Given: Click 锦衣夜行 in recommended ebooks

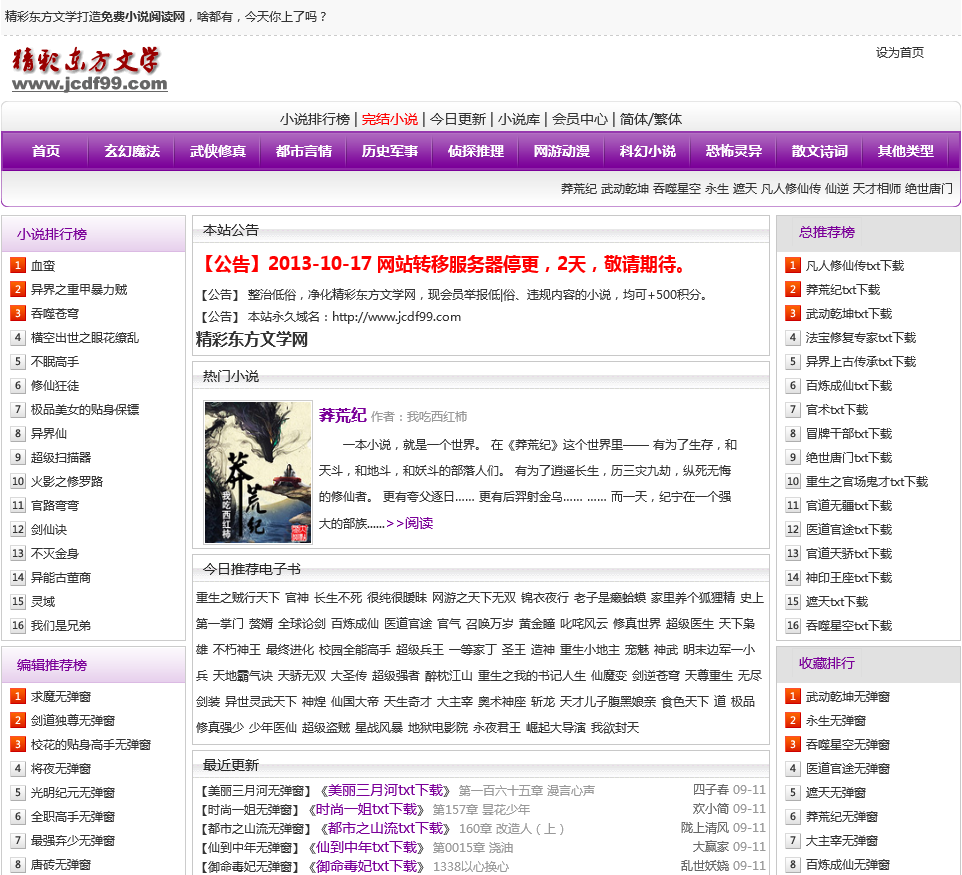Looking at the screenshot, I should (545, 598).
